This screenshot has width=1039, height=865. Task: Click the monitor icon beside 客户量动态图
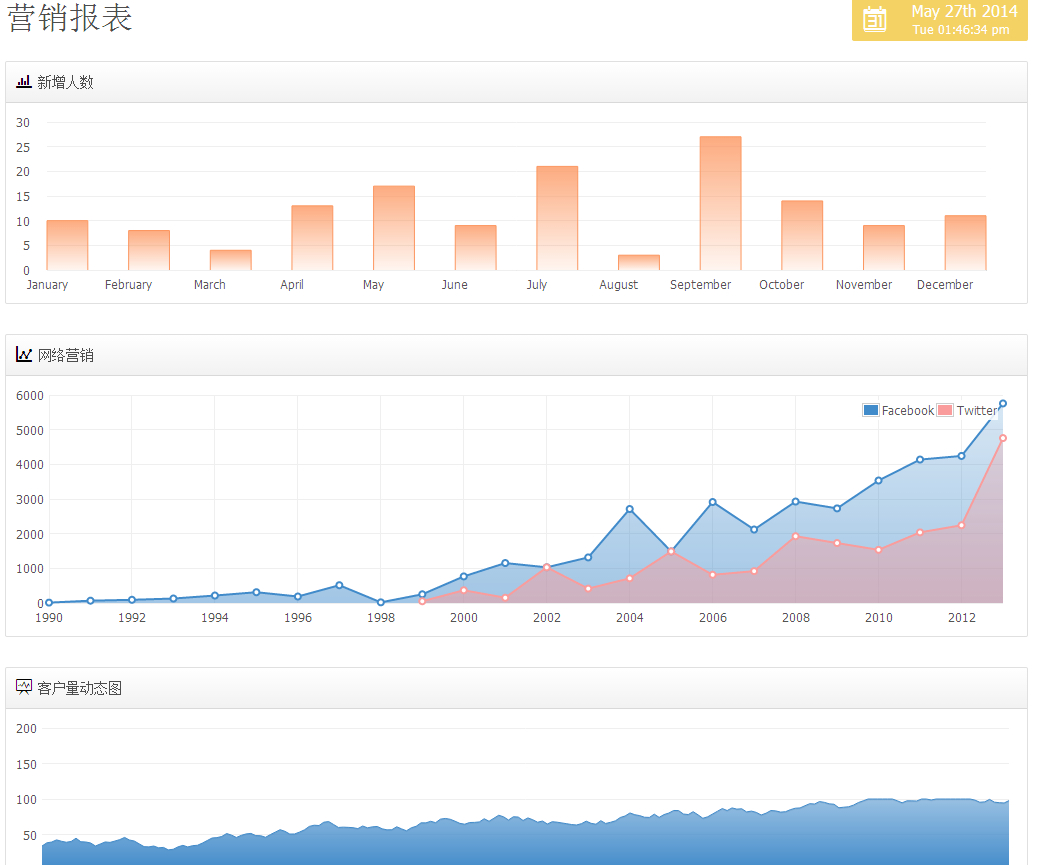(x=24, y=688)
